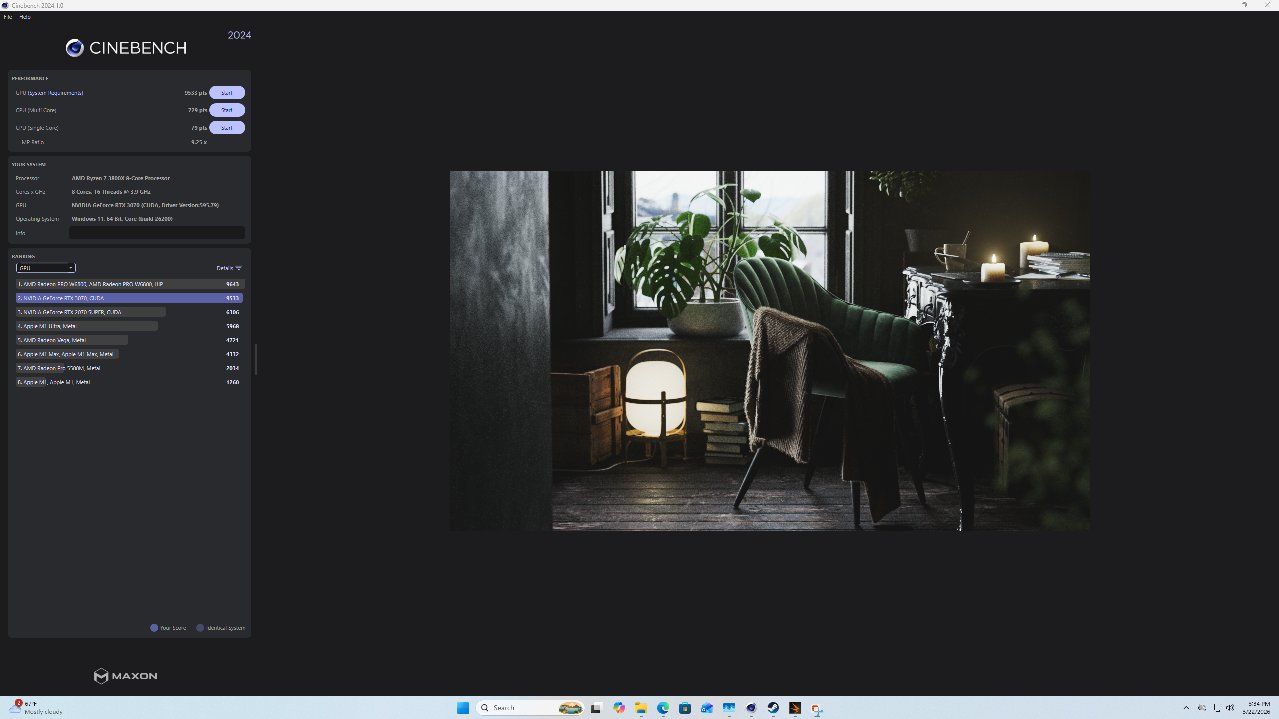
Task: Open Microsoft Store from the taskbar
Action: [x=685, y=708]
